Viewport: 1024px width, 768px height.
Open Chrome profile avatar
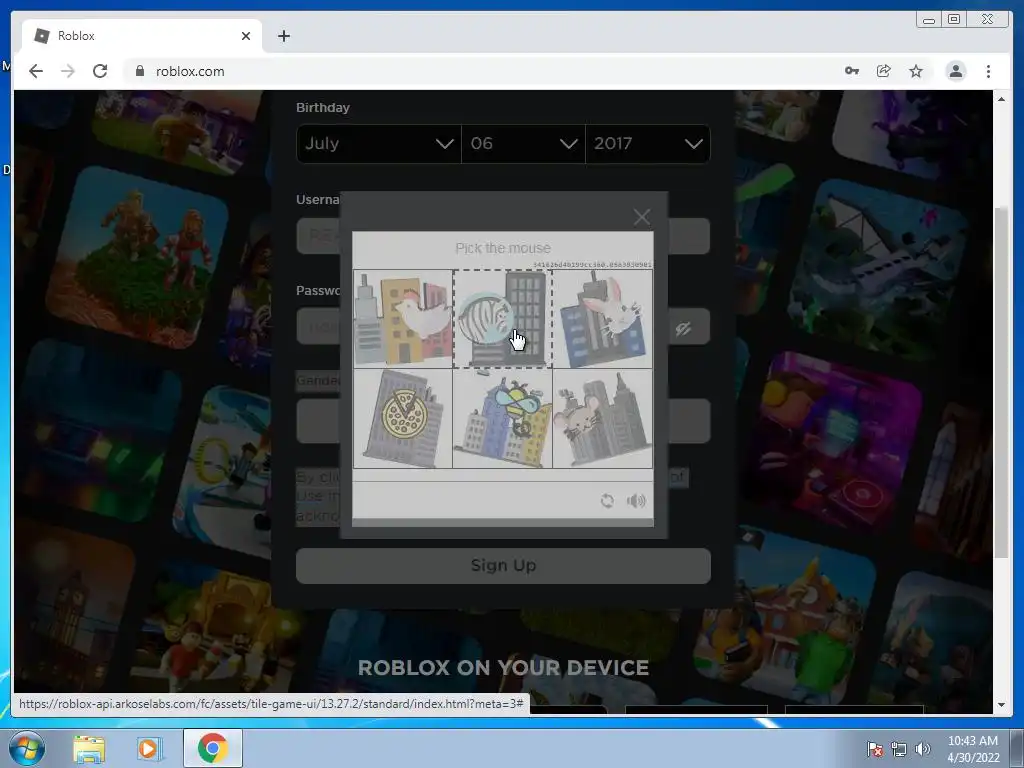point(955,71)
